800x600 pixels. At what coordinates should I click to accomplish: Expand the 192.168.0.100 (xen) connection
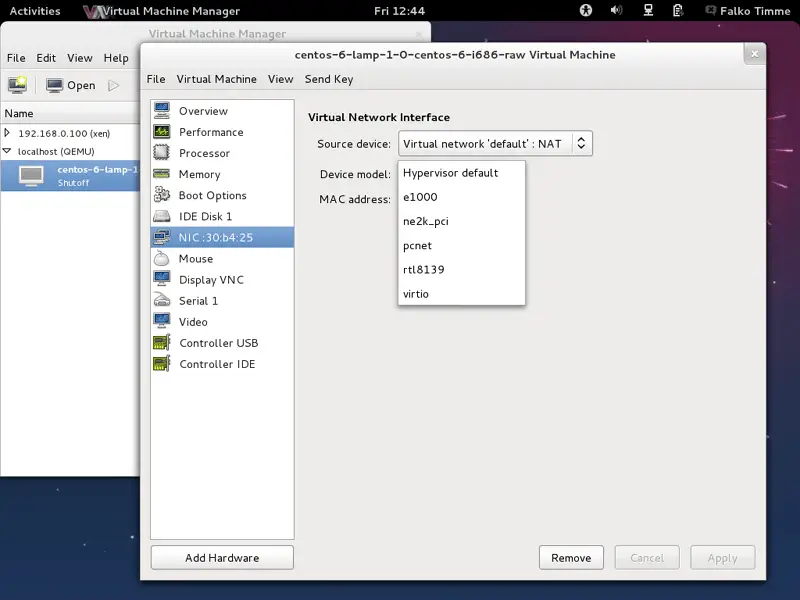click(7, 133)
